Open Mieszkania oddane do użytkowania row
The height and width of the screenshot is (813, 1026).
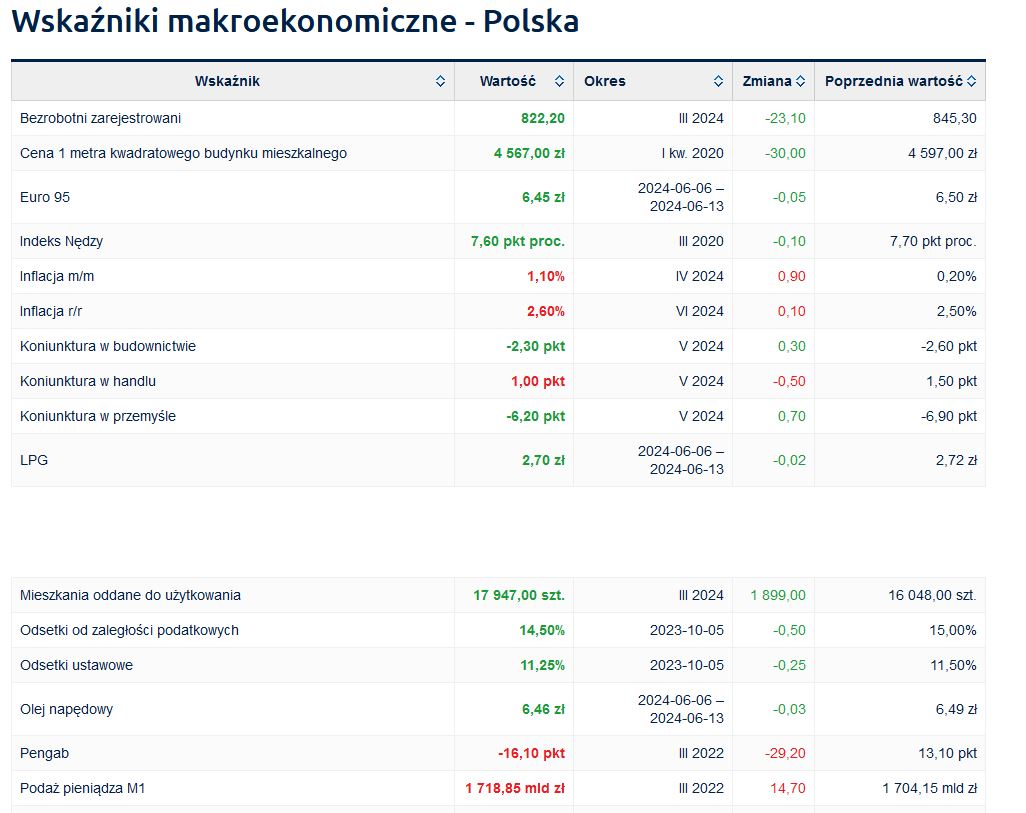[130, 595]
